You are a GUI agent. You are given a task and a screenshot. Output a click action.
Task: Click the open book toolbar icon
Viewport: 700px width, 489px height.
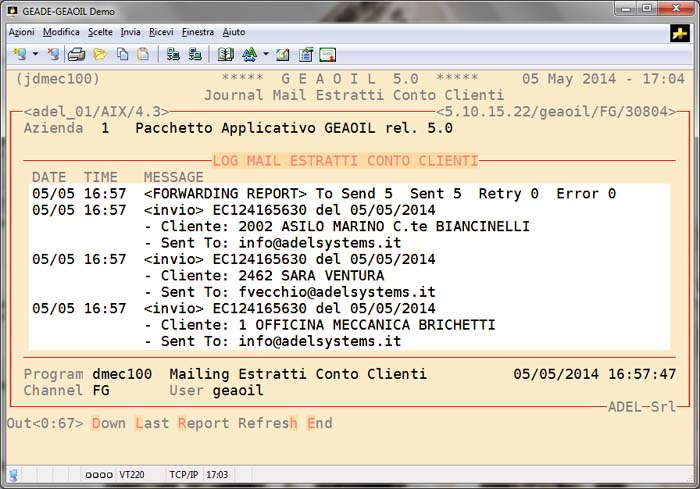(x=225, y=54)
